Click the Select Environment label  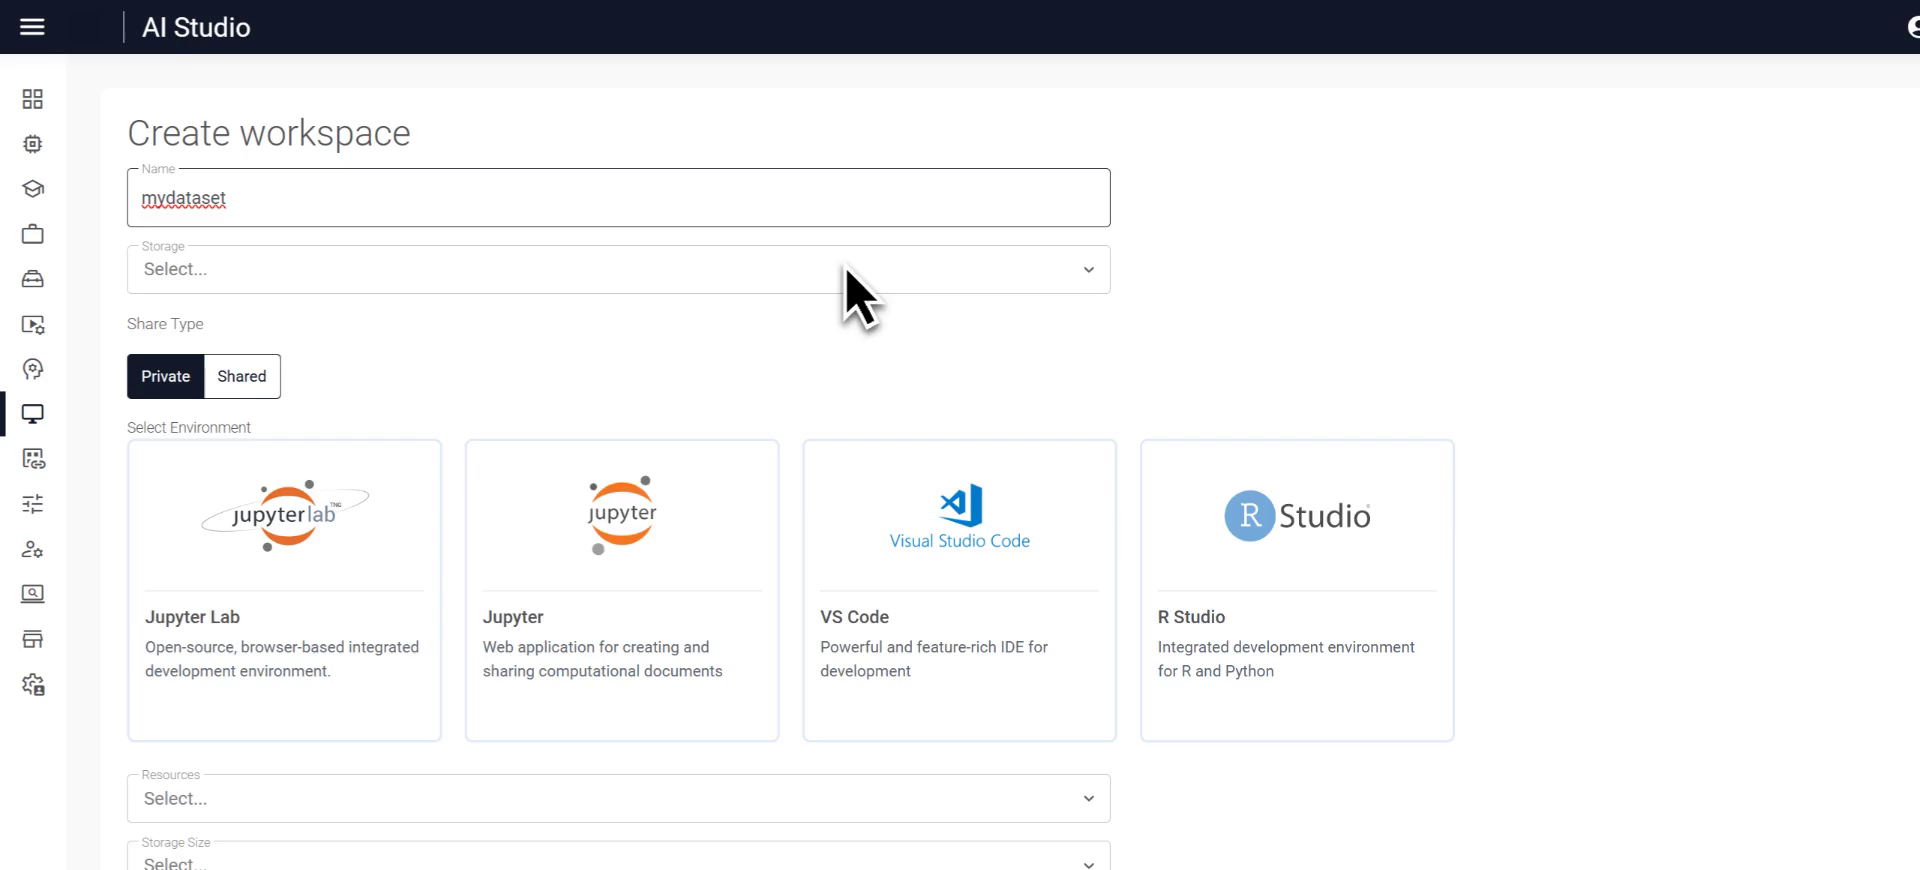[x=189, y=427]
